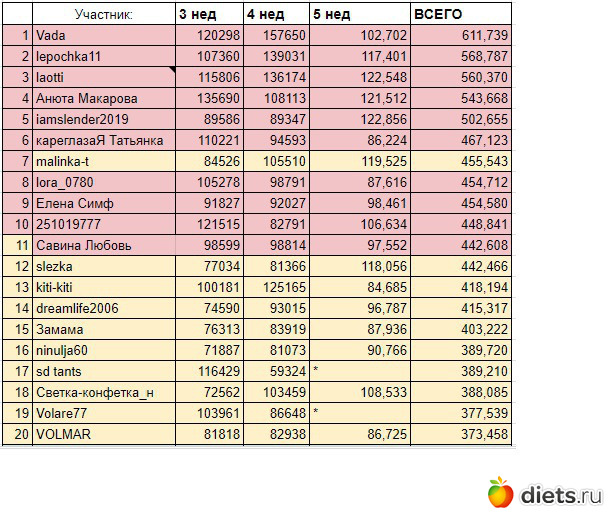Select the Vada participant cell
This screenshot has width=610, height=516.
pyautogui.click(x=103, y=35)
